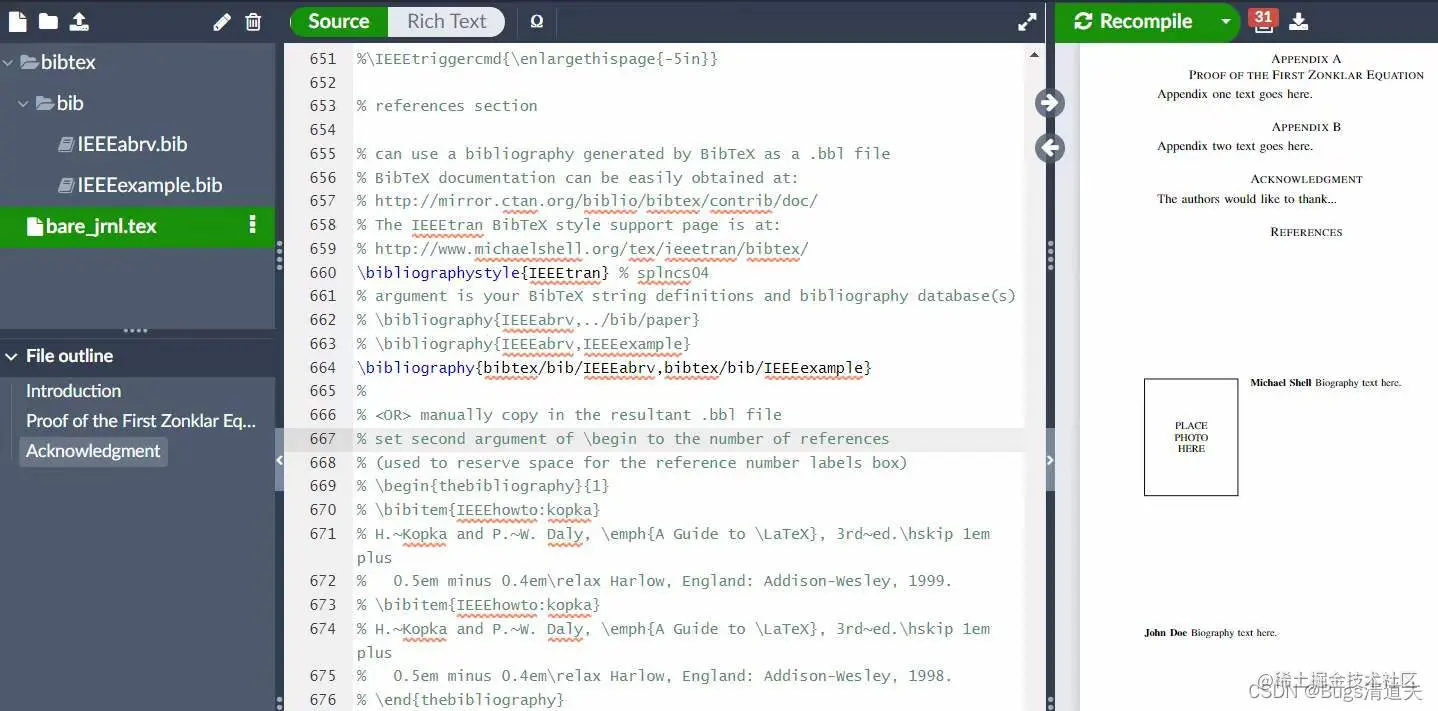This screenshot has width=1438, height=711.
Task: Switch the editor to Source mode
Action: click(x=338, y=21)
